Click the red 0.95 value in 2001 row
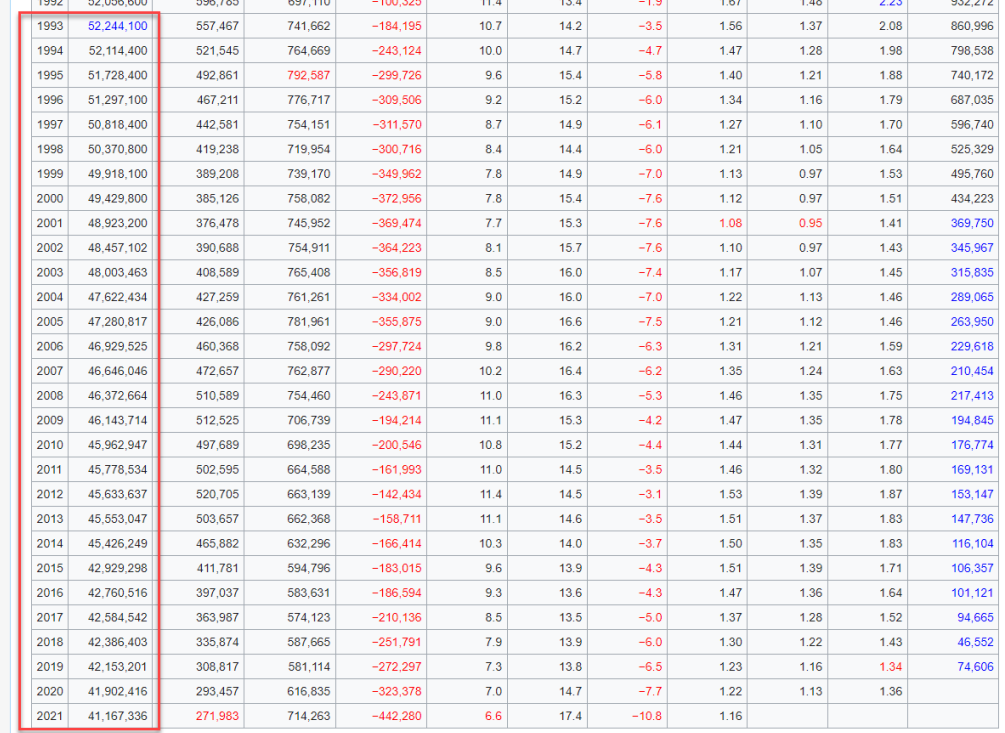Screen dimensions: 1005x733 810,223
